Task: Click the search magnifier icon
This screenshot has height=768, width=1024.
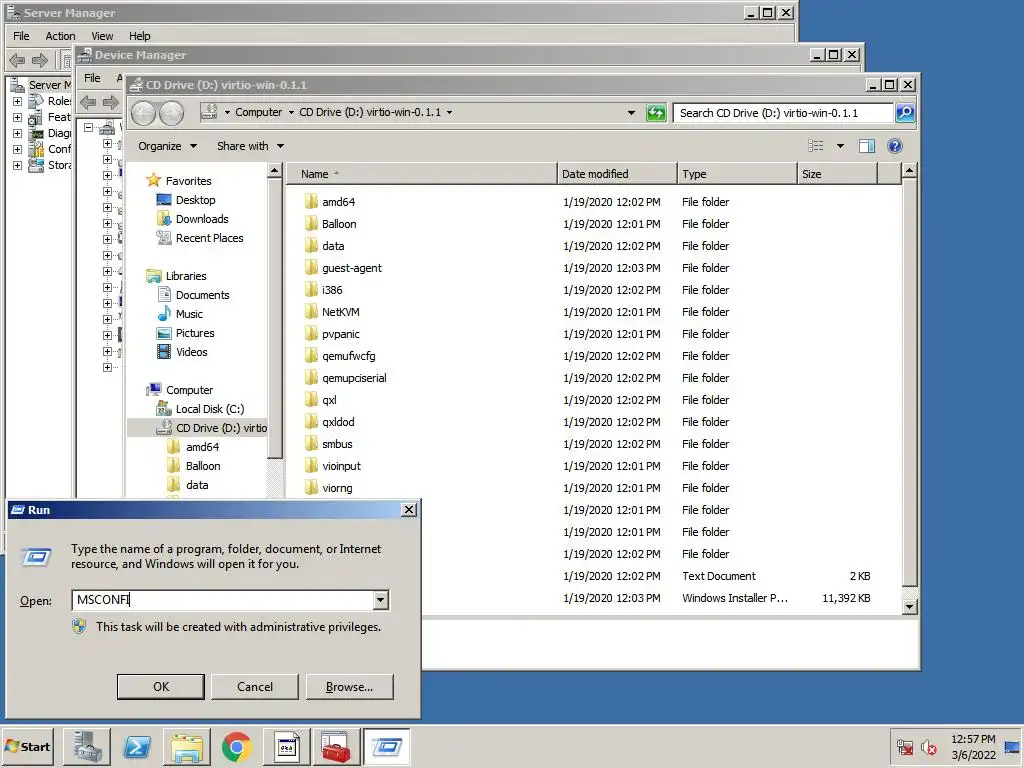Action: click(x=905, y=113)
